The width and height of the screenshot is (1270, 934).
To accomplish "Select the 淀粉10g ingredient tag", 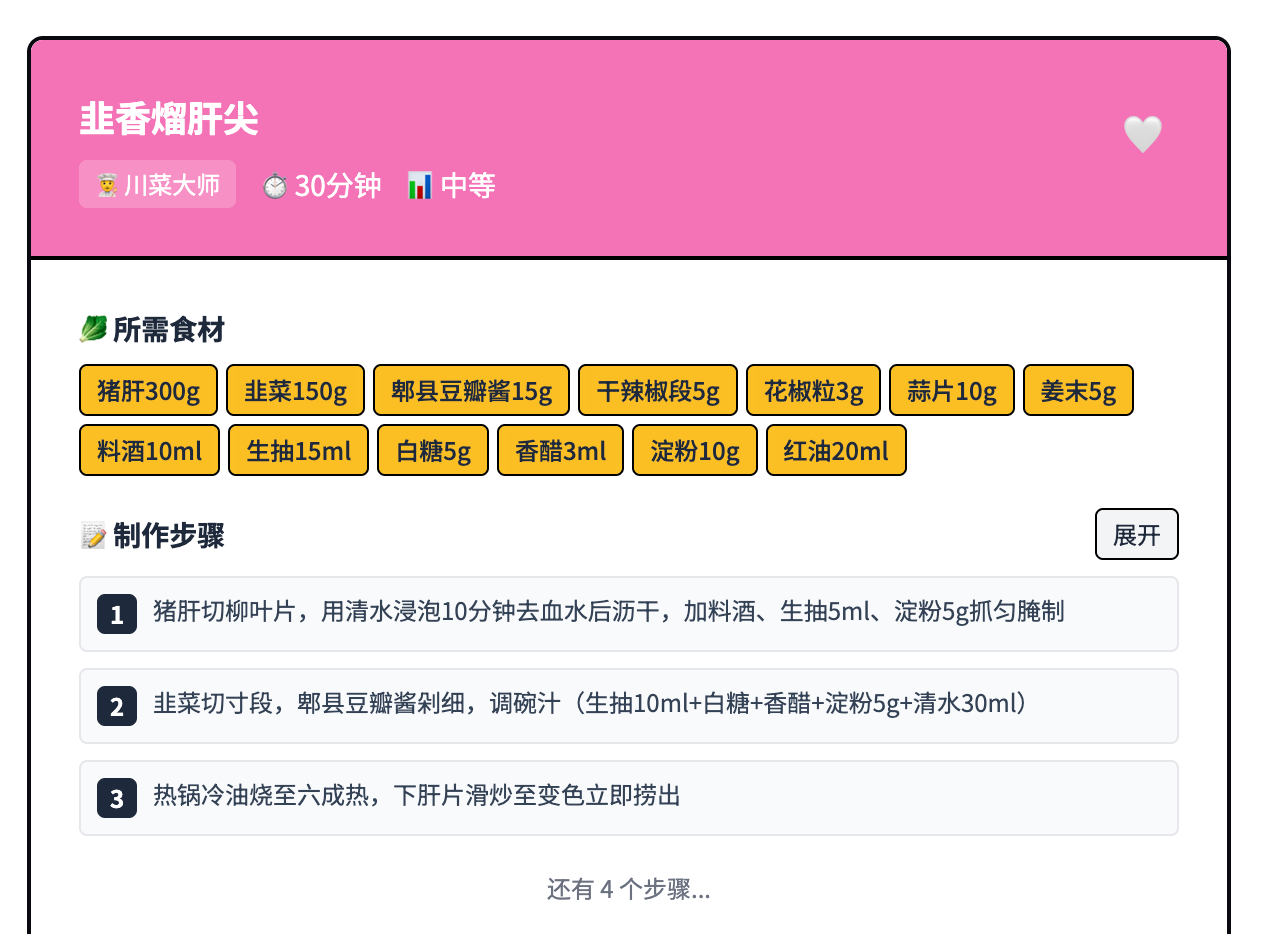I will click(x=695, y=450).
